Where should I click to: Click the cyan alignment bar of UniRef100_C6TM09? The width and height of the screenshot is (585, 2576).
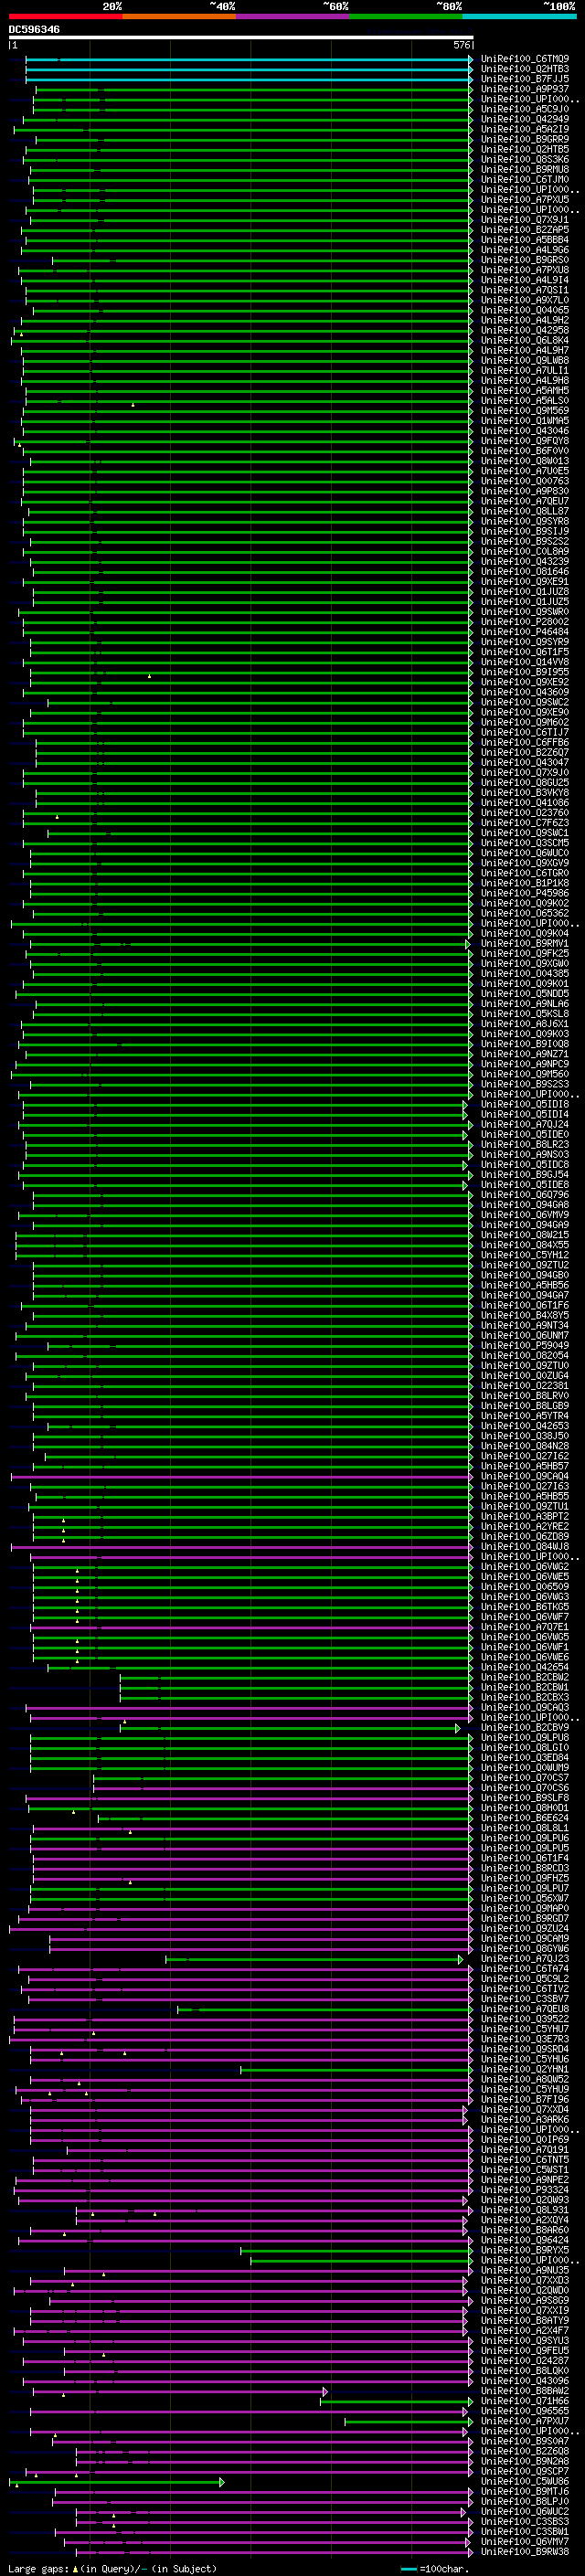[248, 59]
